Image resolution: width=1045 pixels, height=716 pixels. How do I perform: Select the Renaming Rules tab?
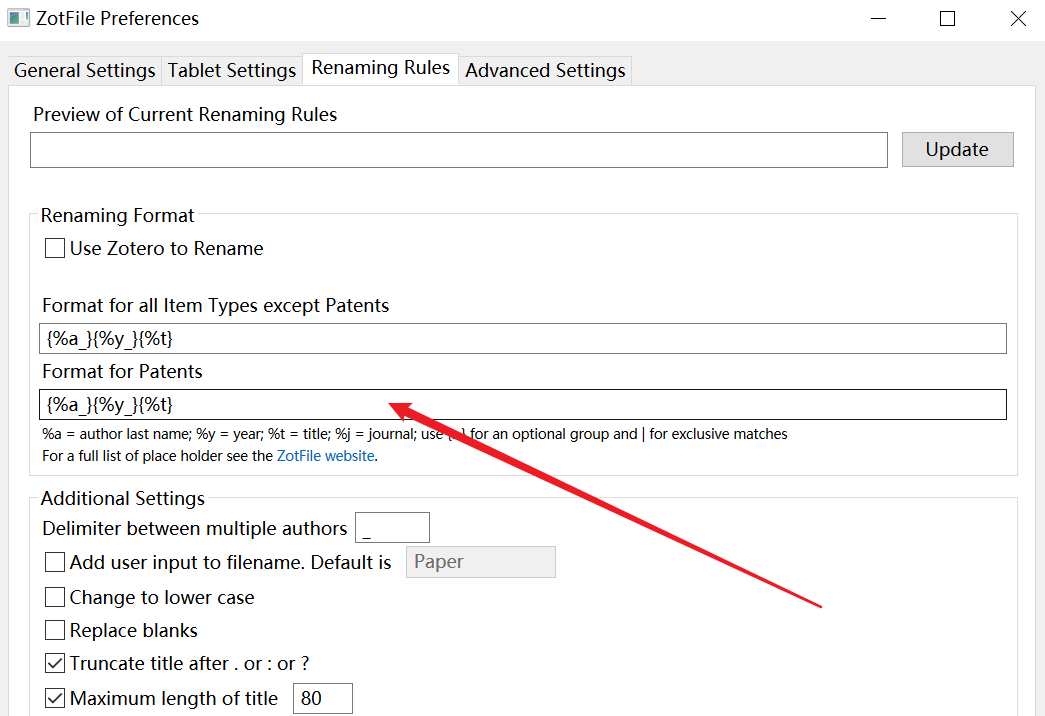[x=381, y=68]
